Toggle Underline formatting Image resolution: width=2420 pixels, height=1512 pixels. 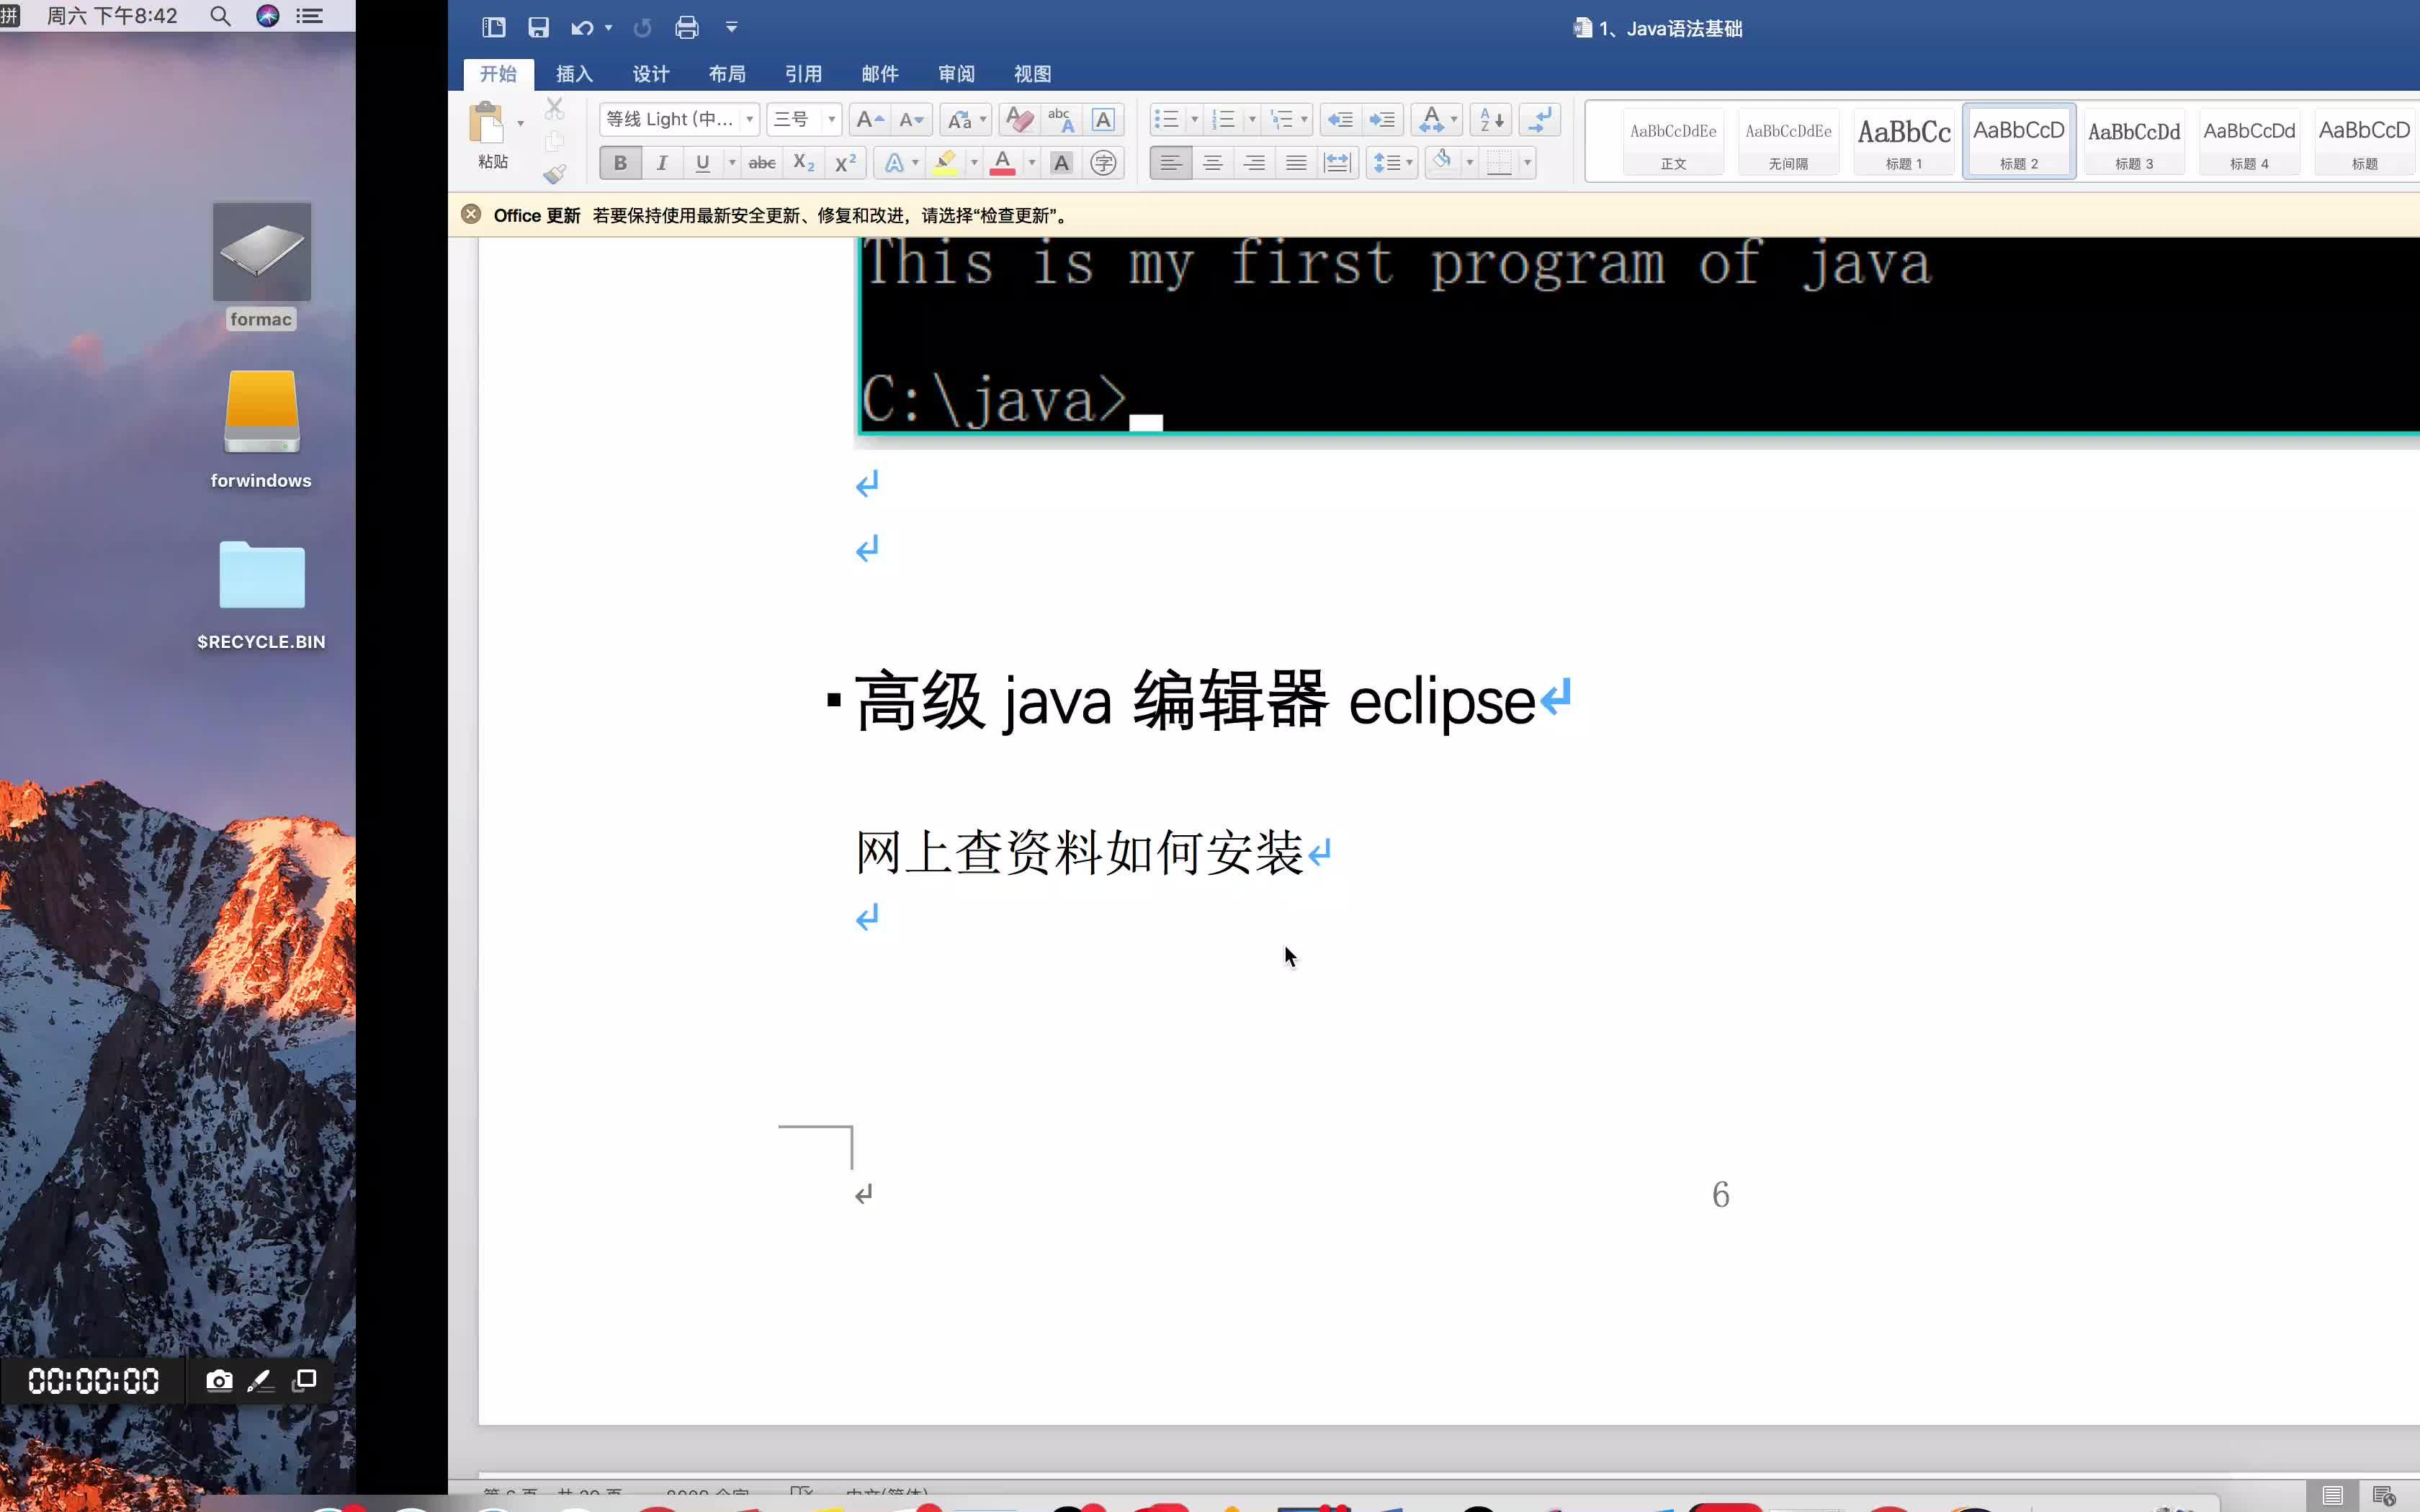pos(702,163)
